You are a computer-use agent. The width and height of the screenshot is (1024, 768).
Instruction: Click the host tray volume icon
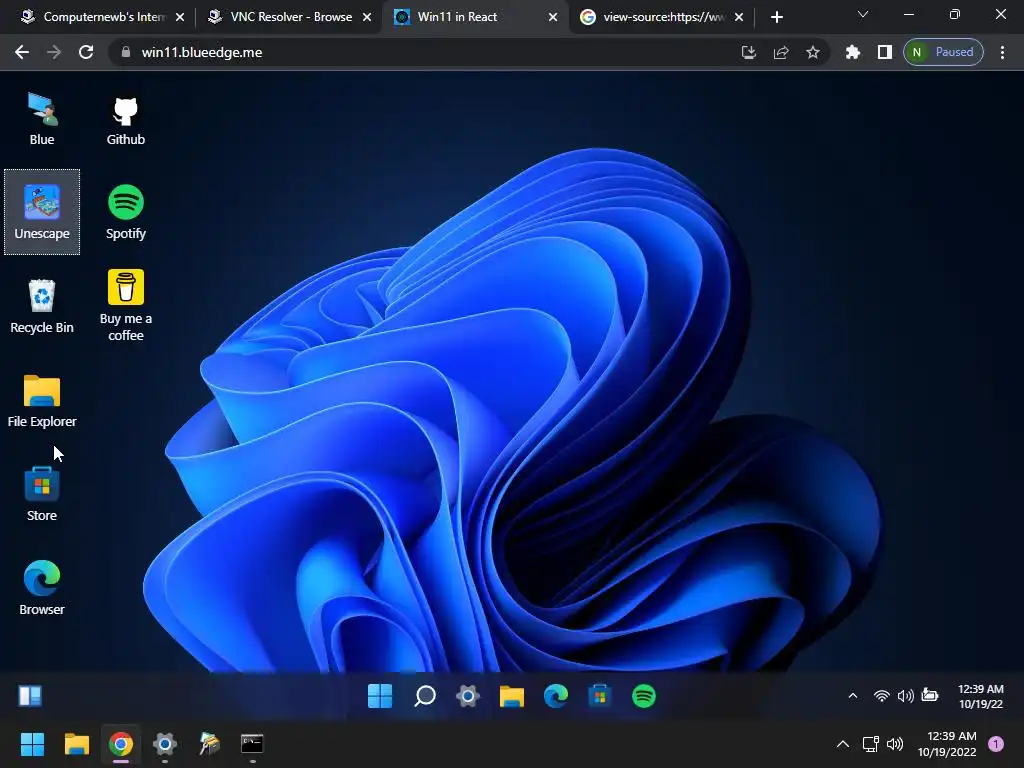(895, 744)
